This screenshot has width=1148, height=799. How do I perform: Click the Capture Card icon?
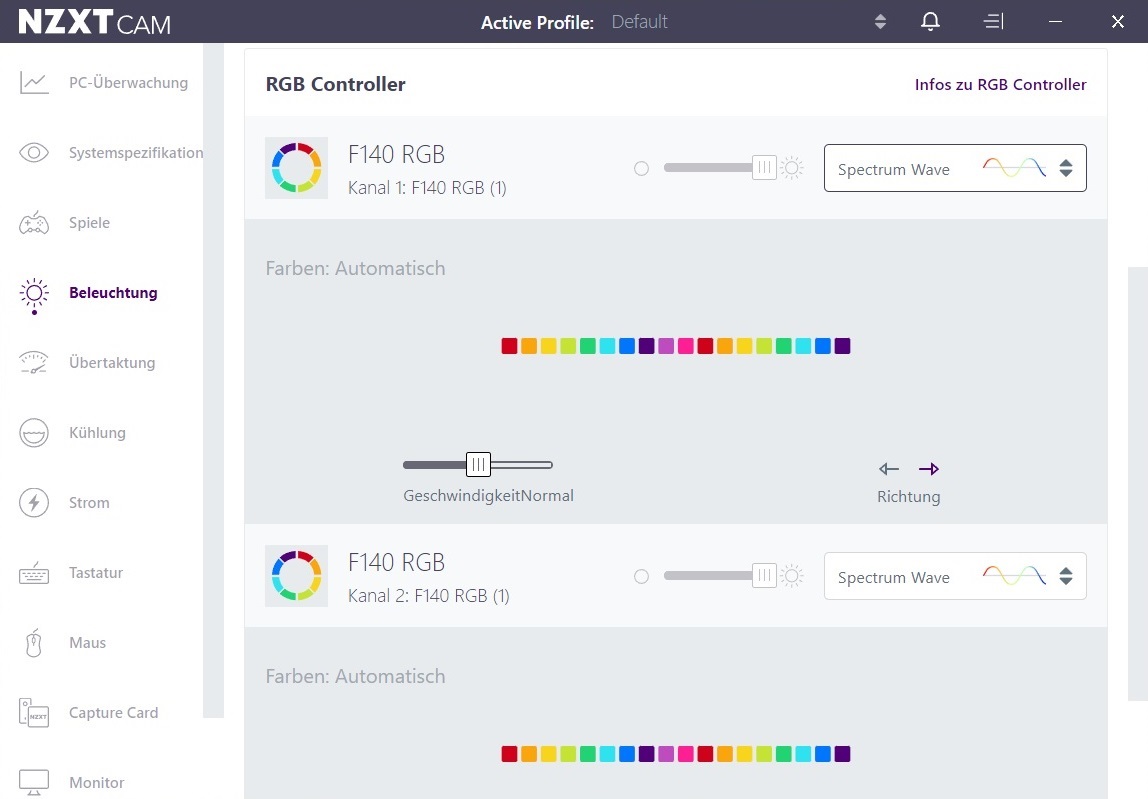coord(34,713)
